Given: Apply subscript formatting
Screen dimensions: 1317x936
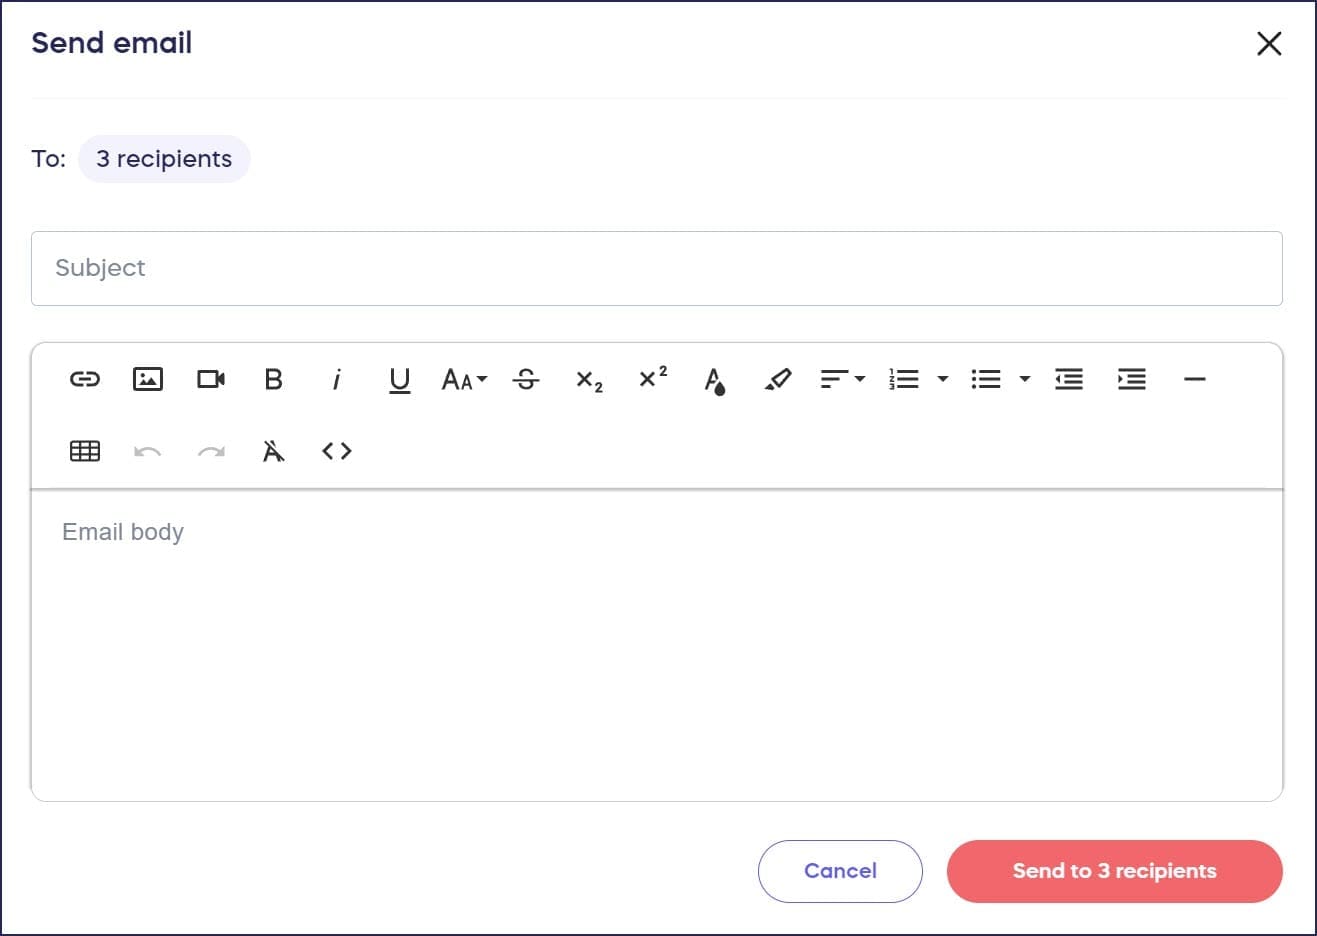Looking at the screenshot, I should click(x=589, y=380).
